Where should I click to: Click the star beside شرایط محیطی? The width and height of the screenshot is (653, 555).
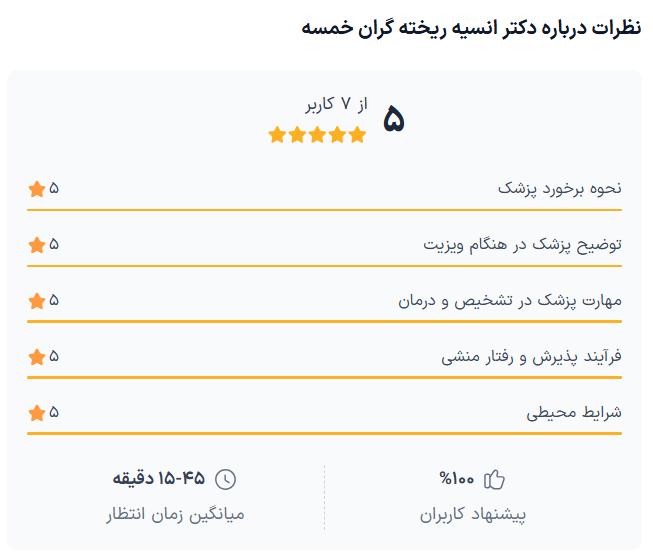pyautogui.click(x=37, y=413)
